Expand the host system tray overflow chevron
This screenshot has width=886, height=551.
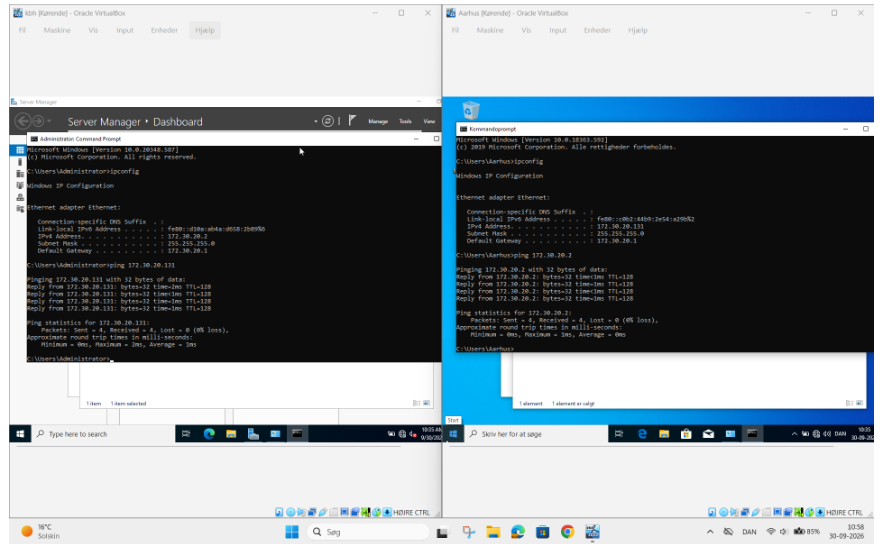pyautogui.click(x=710, y=532)
